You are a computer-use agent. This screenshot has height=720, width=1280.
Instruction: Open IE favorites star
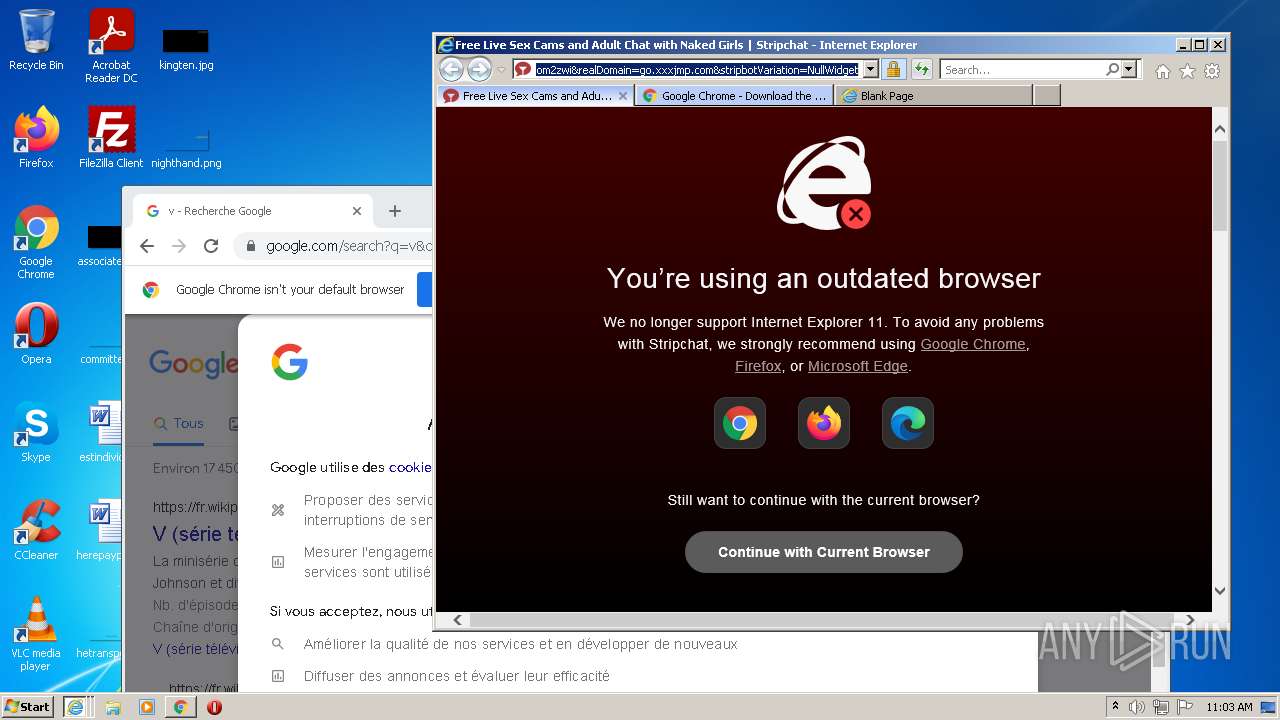(x=1187, y=70)
